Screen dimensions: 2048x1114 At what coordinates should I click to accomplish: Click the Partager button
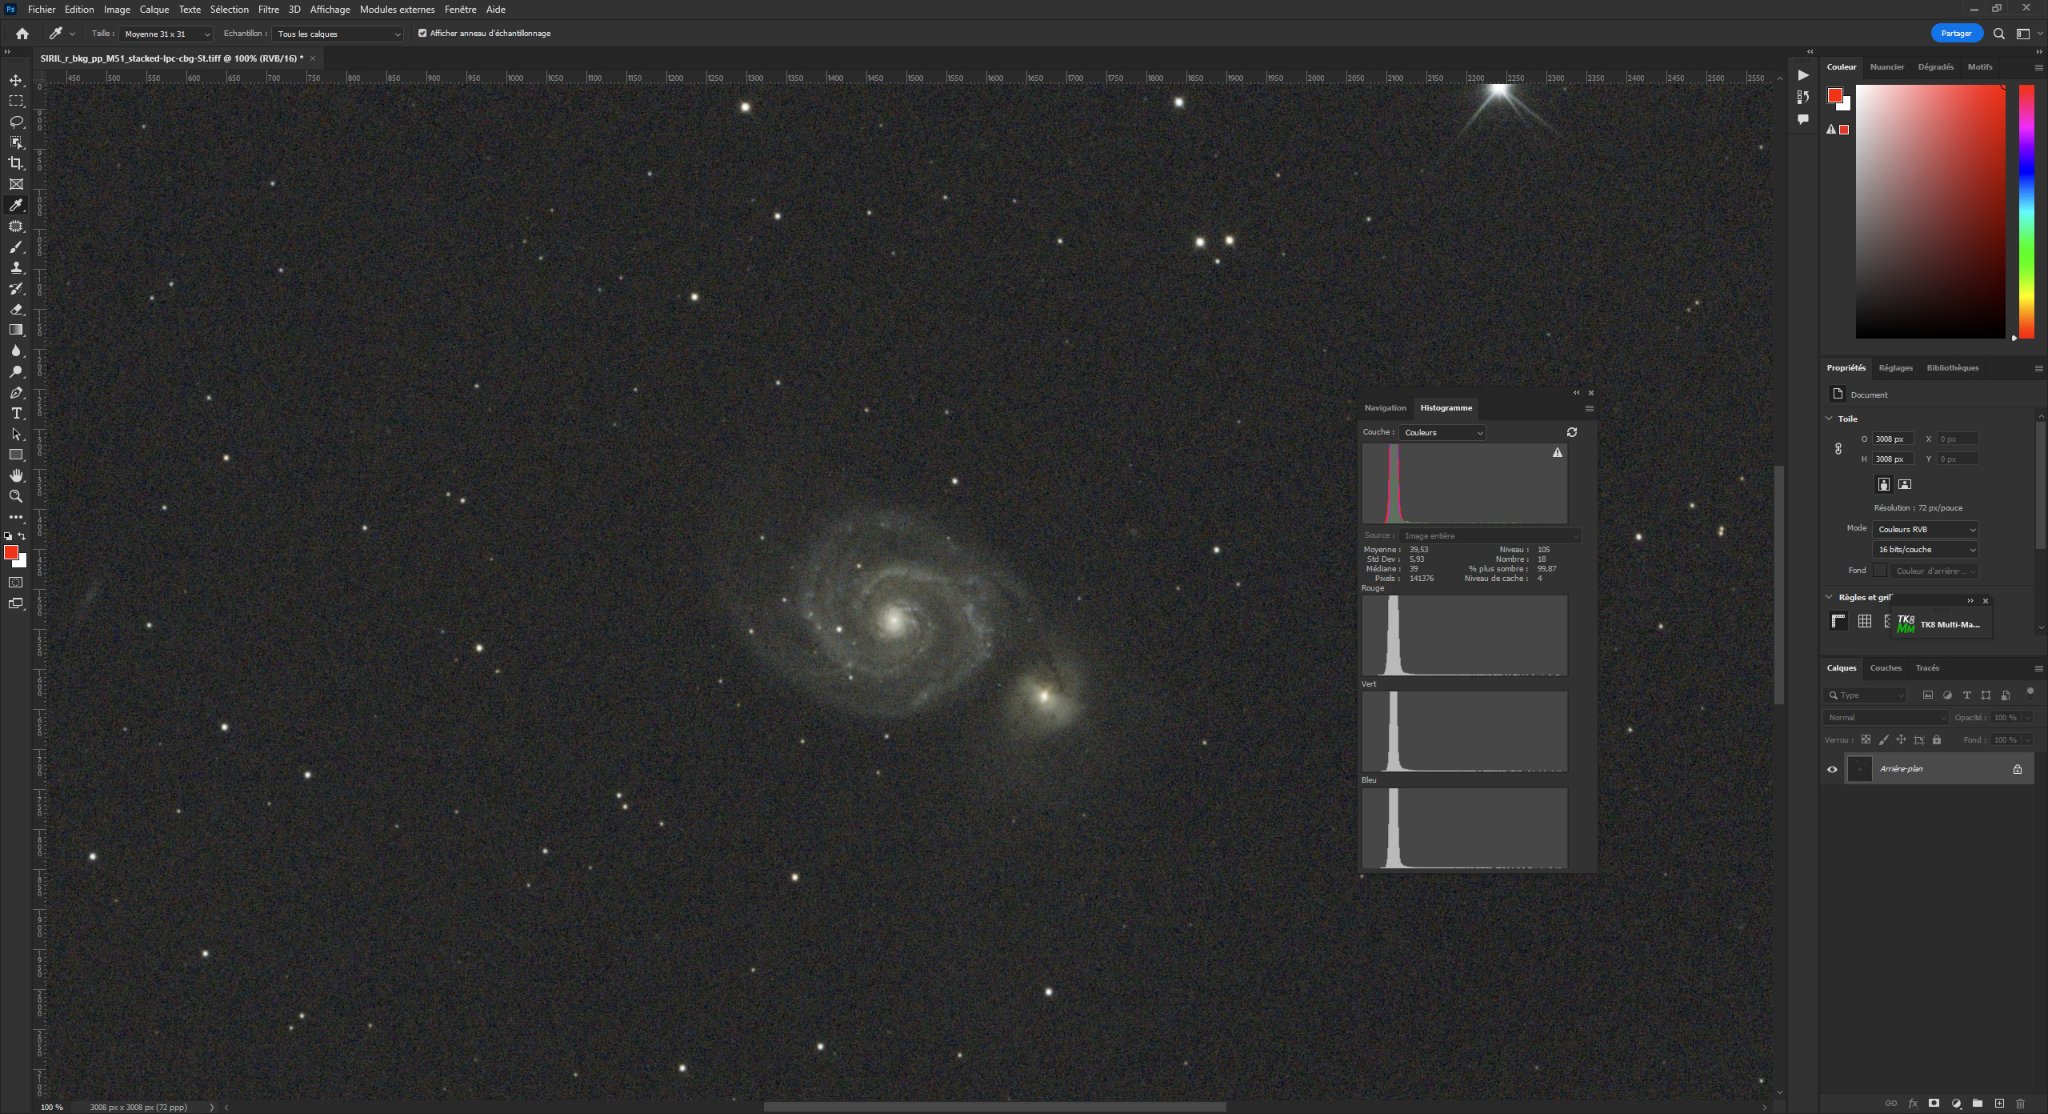[x=1956, y=33]
